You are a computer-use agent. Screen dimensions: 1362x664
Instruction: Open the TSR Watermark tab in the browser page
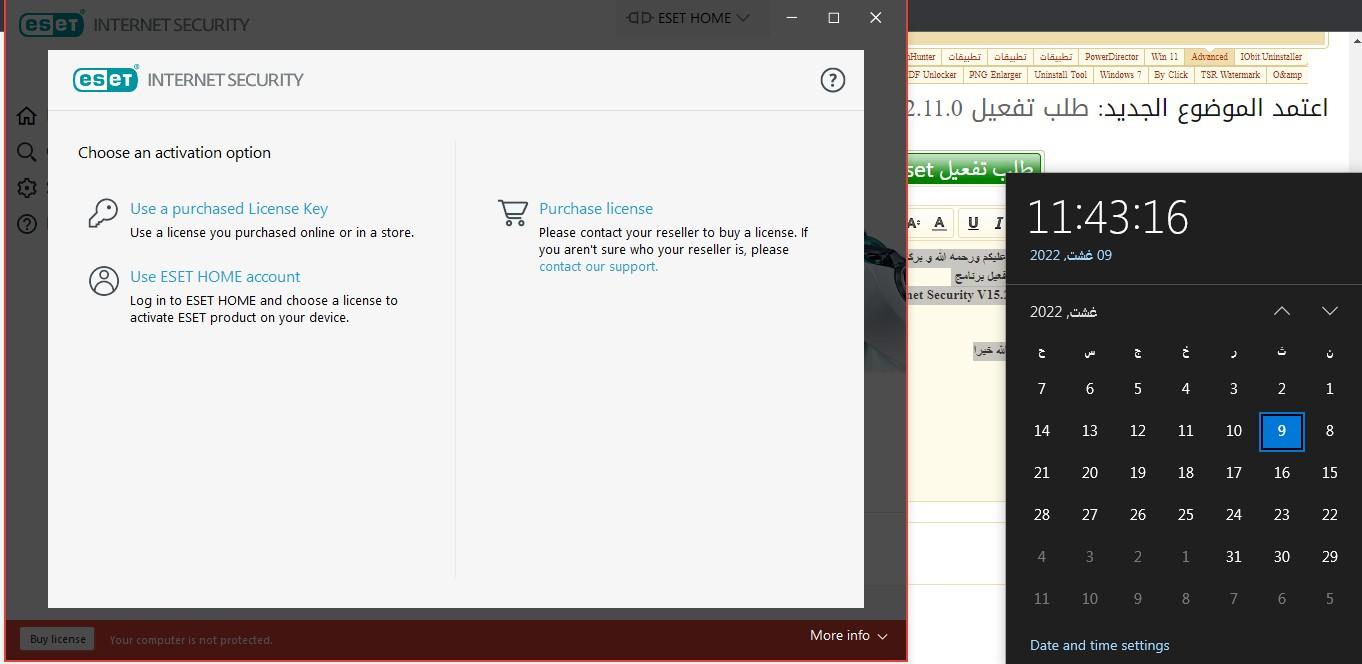pyautogui.click(x=1230, y=75)
